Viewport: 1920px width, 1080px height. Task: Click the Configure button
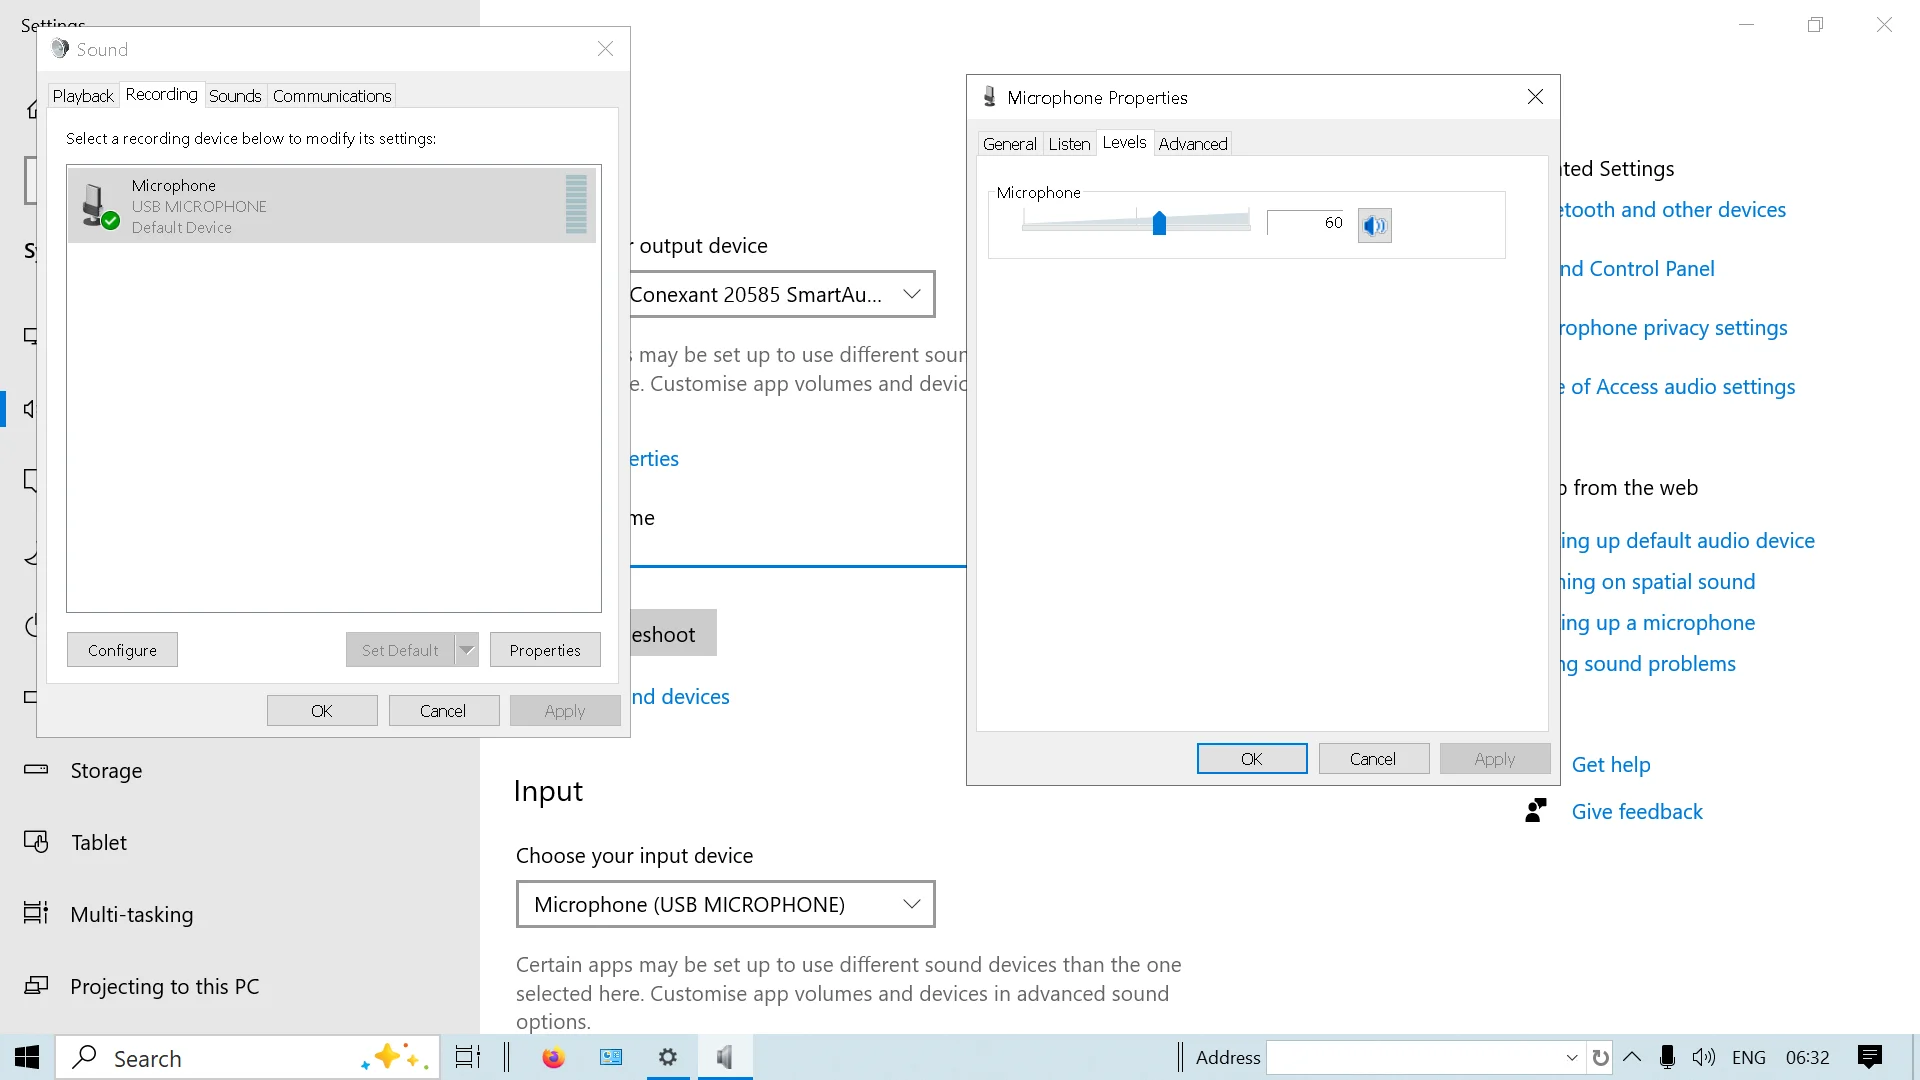click(122, 650)
